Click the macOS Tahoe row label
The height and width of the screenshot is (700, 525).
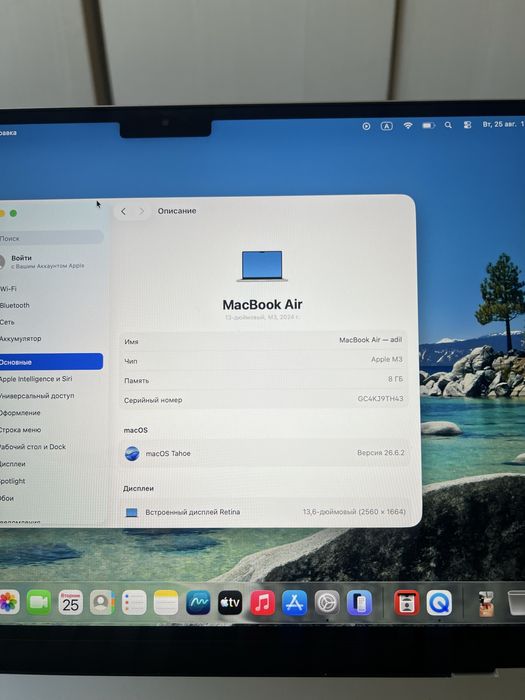pos(168,453)
